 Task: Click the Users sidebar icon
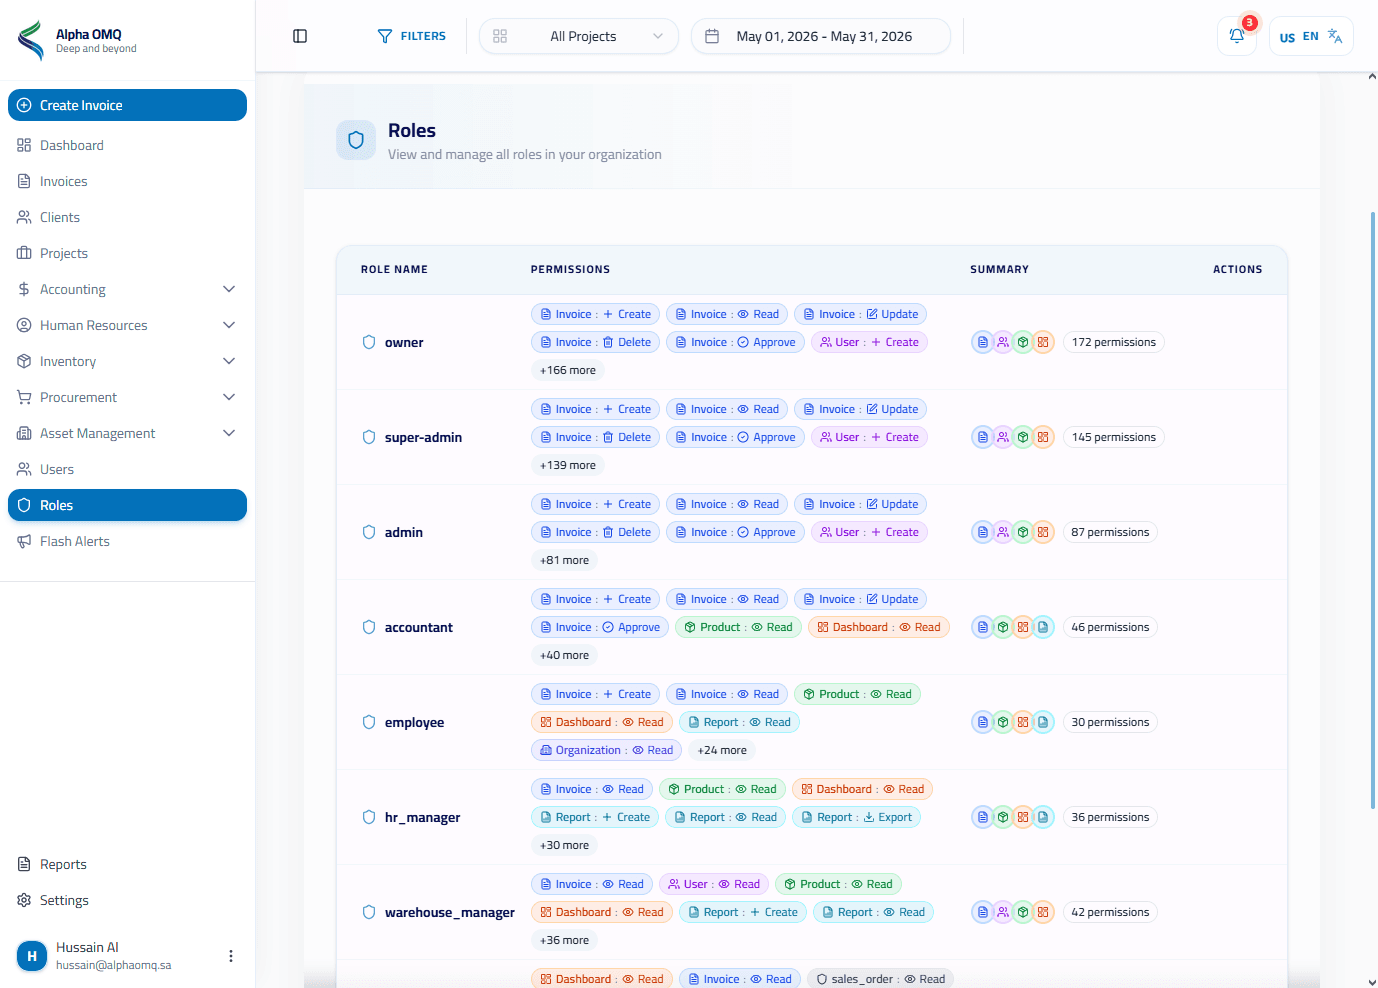tap(24, 469)
